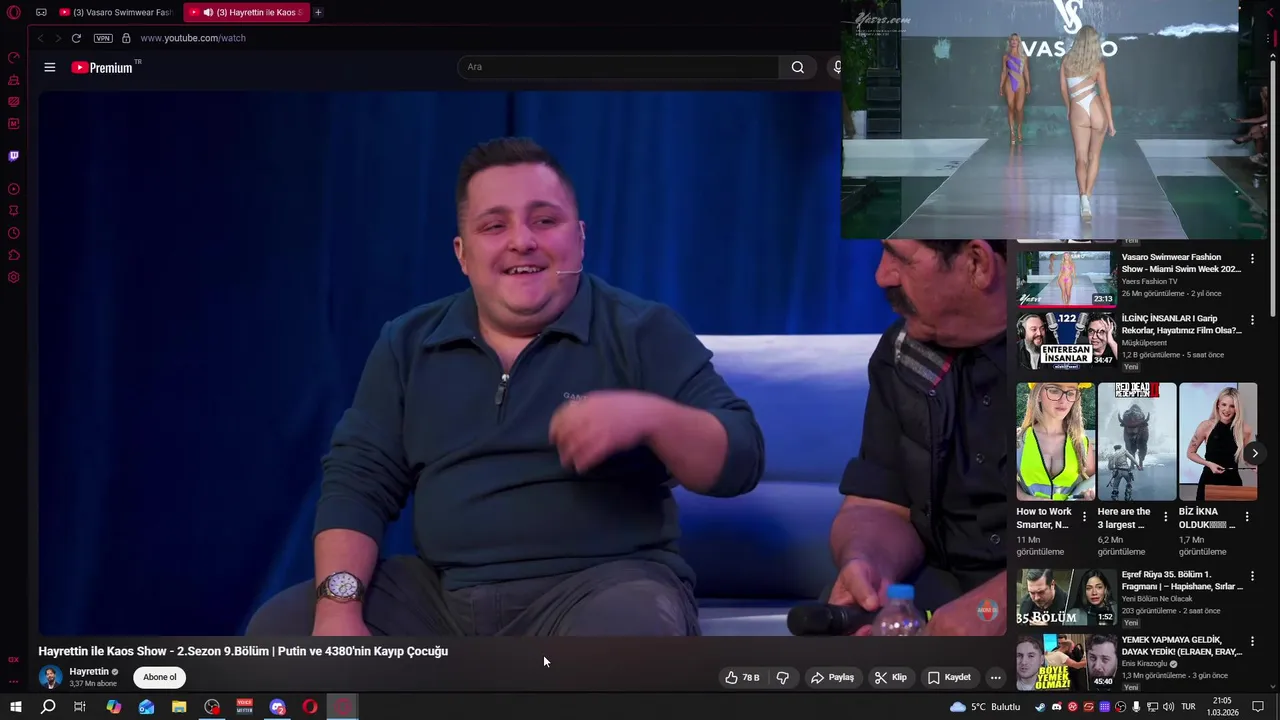
Task: Go forward with browser forward arrow
Action: point(58,38)
